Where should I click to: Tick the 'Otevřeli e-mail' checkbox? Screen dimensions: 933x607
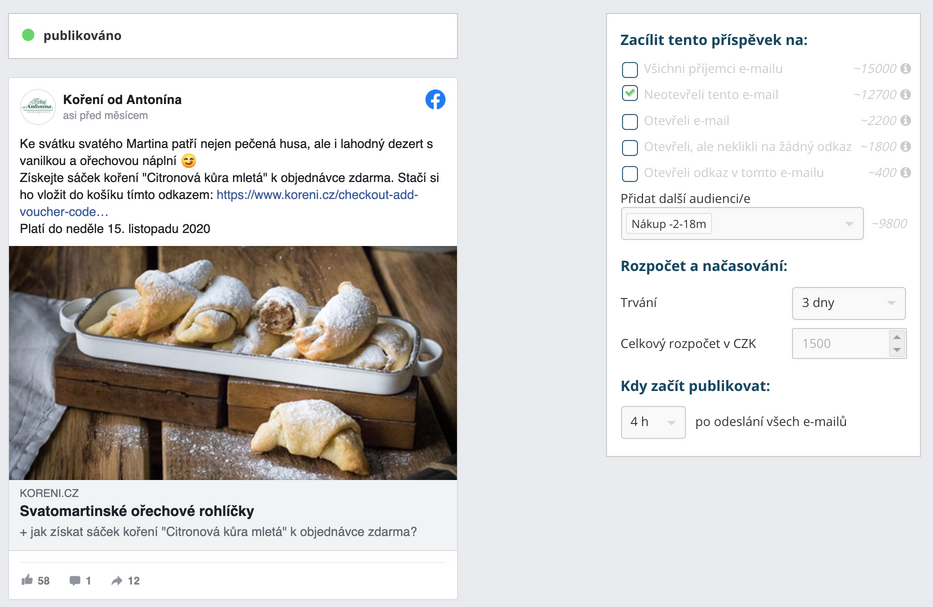tap(630, 122)
